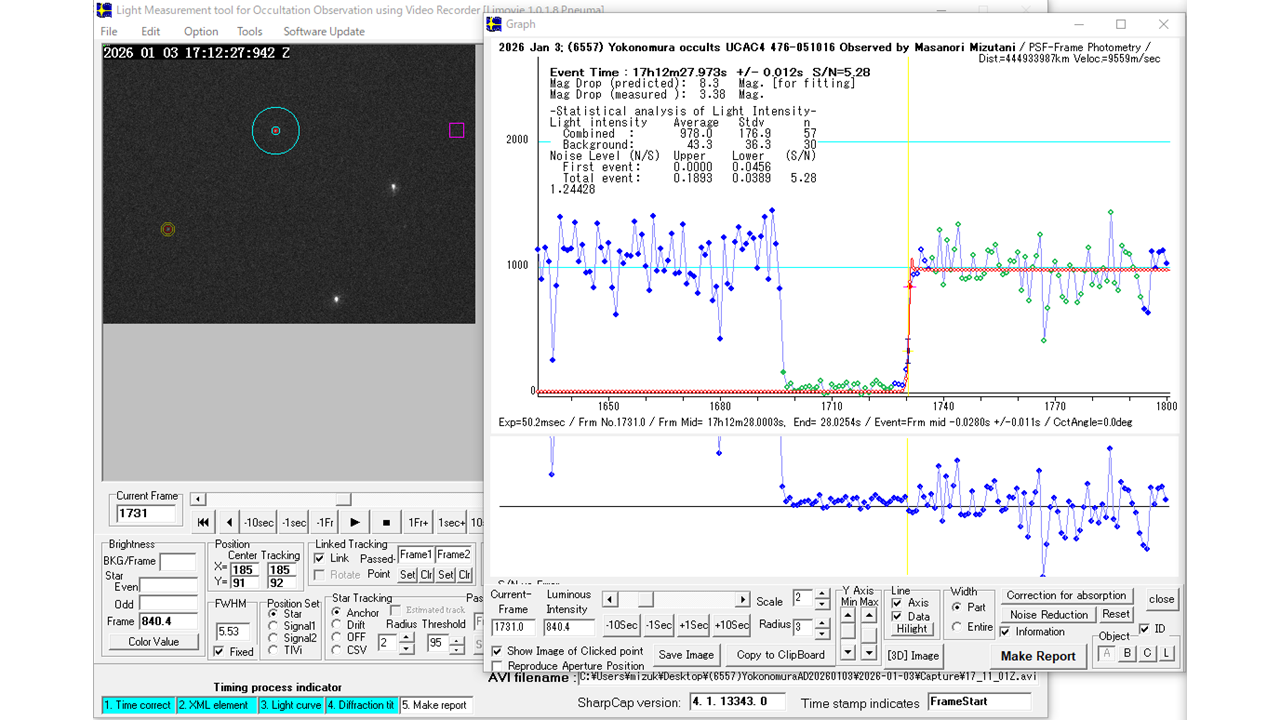This screenshot has height=720, width=1280.
Task: Toggle the Link checkbox in Linked Tracking
Action: (320, 558)
